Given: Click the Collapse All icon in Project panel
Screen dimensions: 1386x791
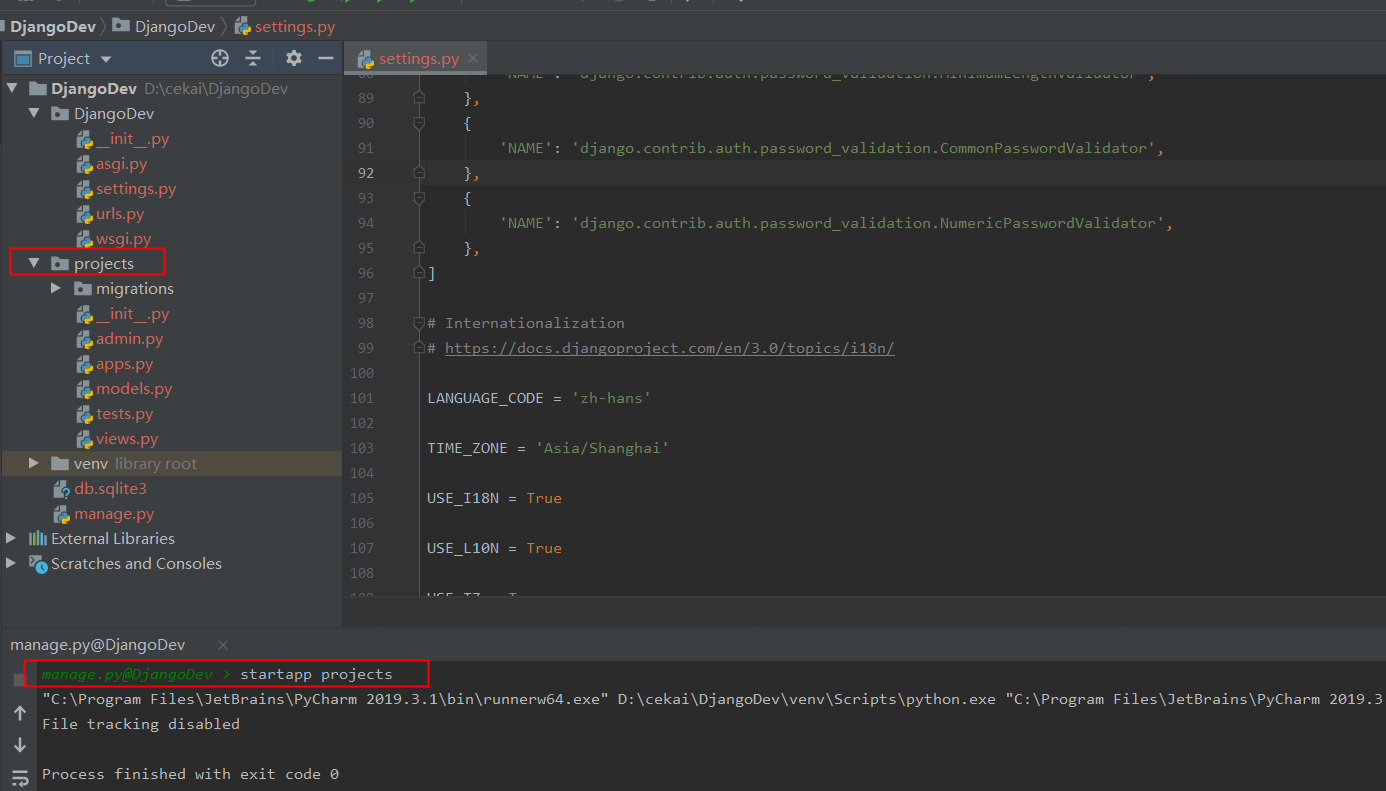Looking at the screenshot, I should point(253,58).
